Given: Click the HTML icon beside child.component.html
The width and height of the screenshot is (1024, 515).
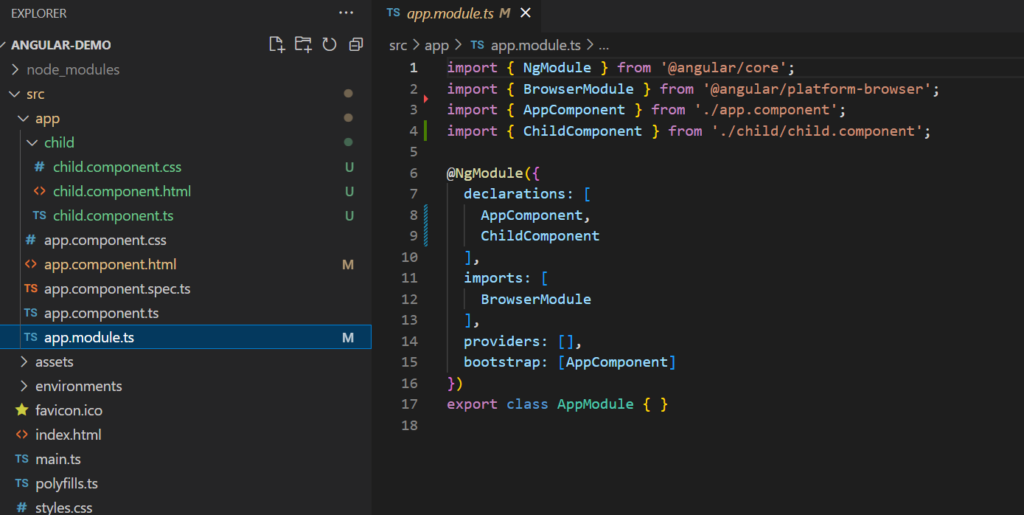Looking at the screenshot, I should click(39, 191).
